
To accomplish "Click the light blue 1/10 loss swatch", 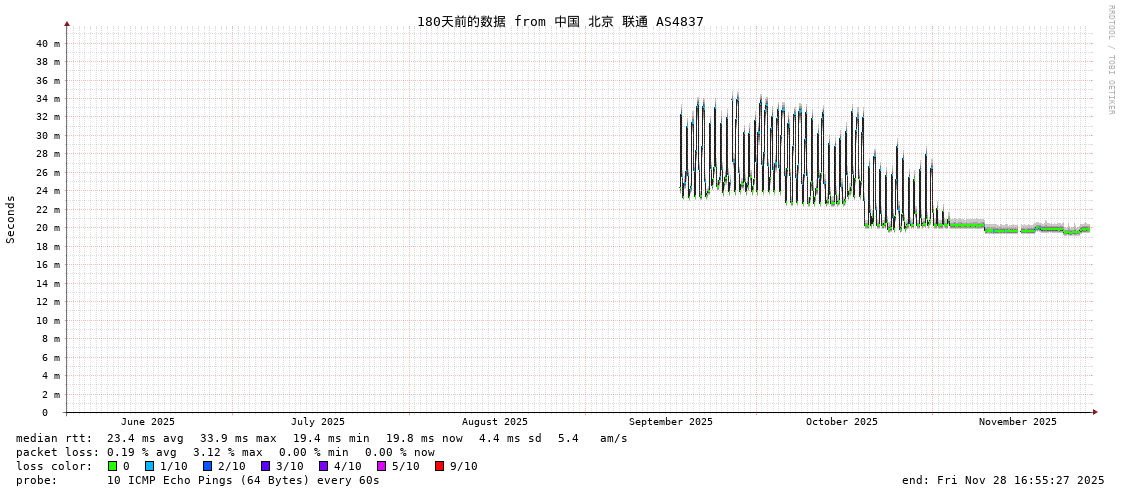I will point(149,466).
